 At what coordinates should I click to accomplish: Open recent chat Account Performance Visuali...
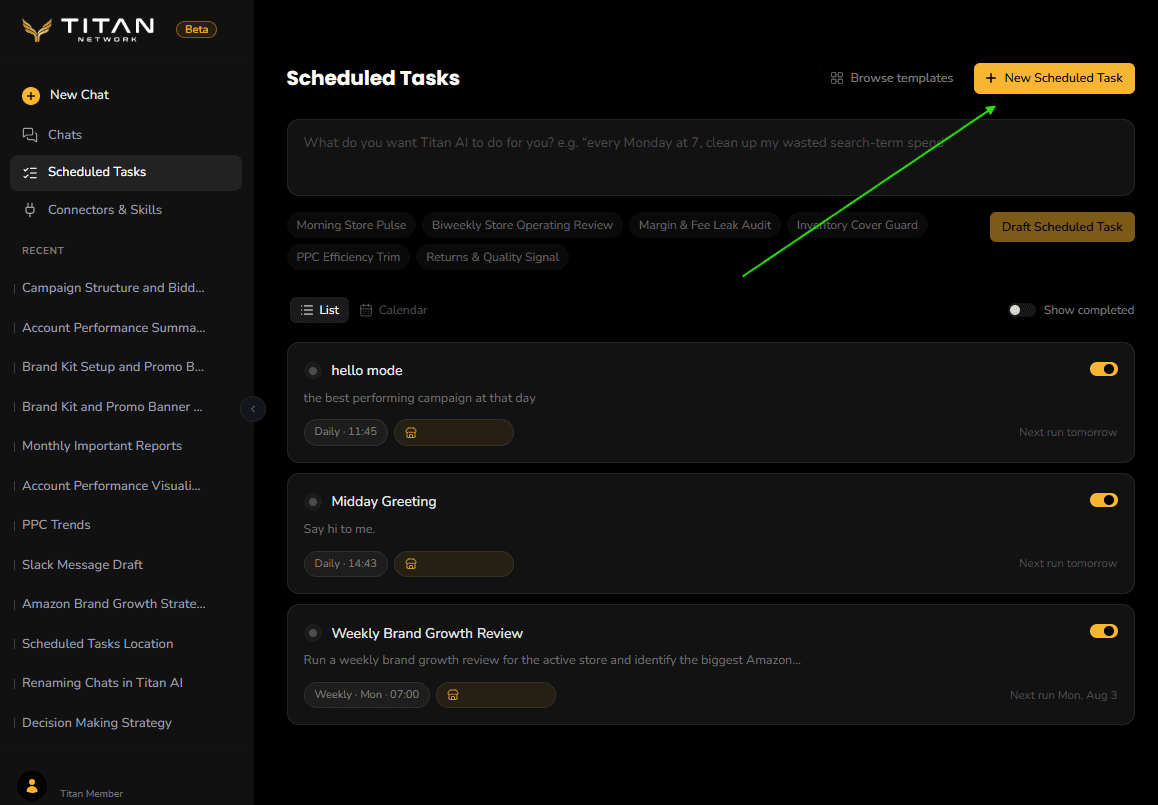pyautogui.click(x=112, y=486)
